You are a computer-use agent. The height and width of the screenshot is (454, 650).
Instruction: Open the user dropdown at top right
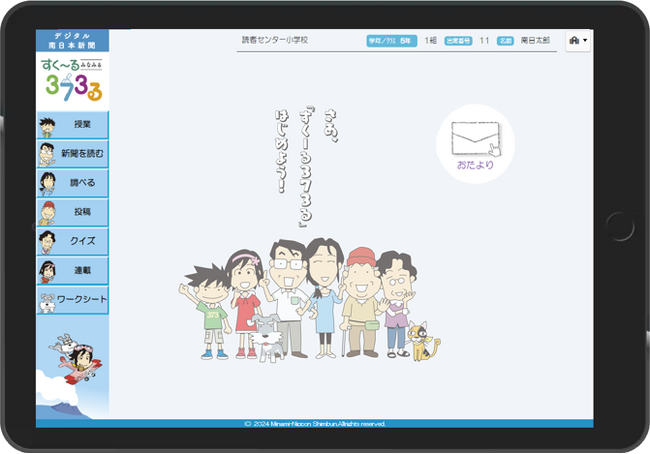[x=578, y=41]
